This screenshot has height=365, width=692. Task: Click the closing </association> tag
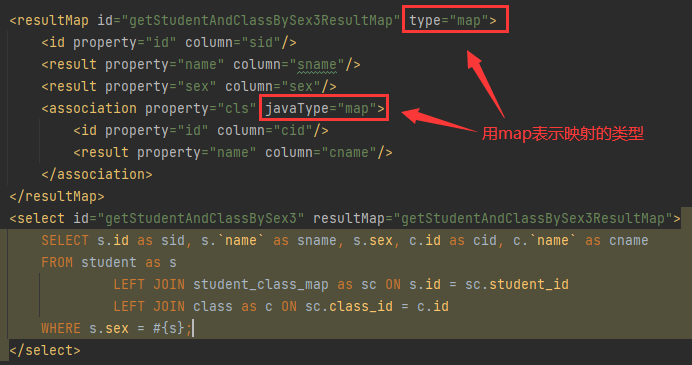tap(97, 174)
